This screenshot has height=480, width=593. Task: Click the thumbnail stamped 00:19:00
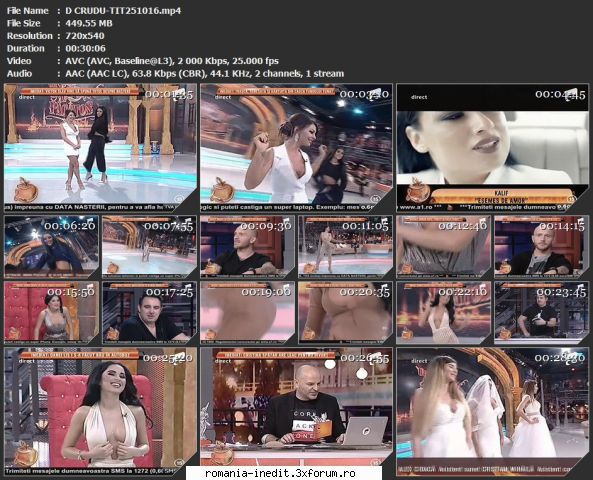tap(248, 313)
